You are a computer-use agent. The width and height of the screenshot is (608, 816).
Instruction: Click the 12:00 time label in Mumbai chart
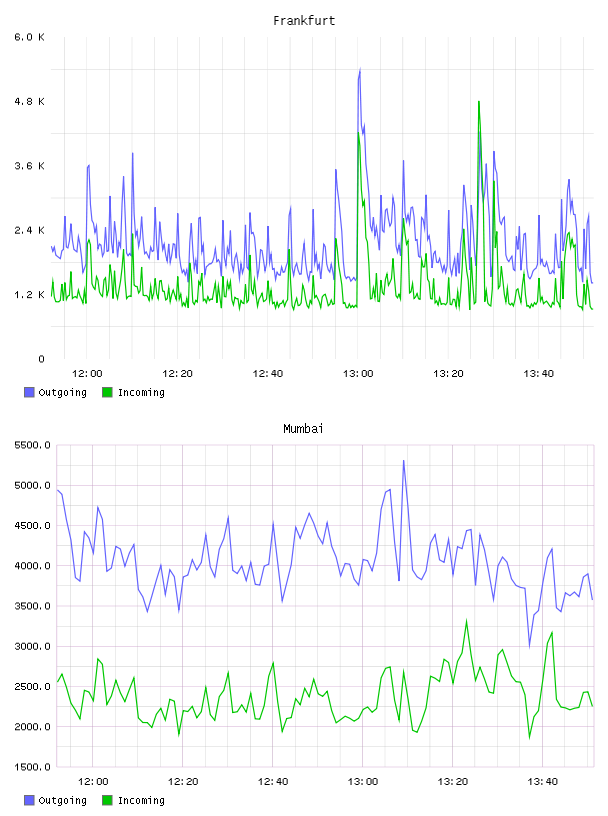pos(93,781)
